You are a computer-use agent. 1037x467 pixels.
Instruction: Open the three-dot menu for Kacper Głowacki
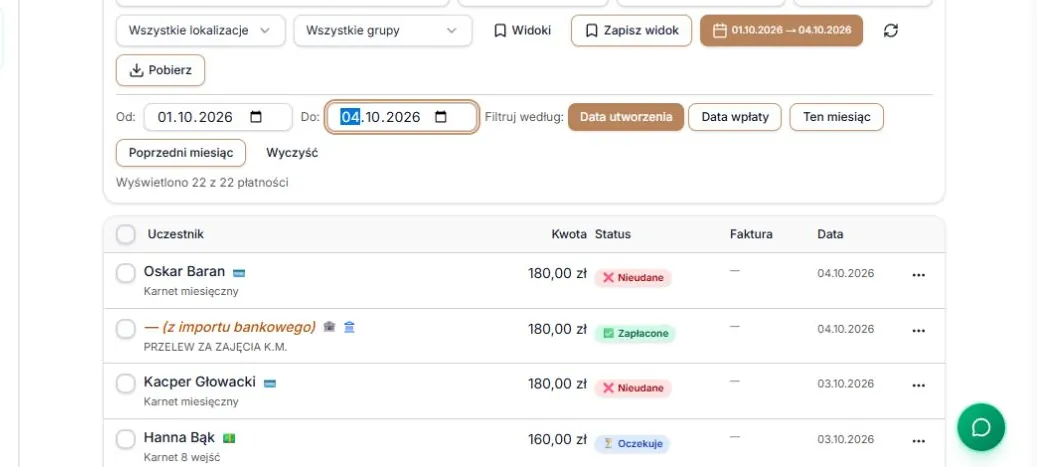pyautogui.click(x=918, y=385)
